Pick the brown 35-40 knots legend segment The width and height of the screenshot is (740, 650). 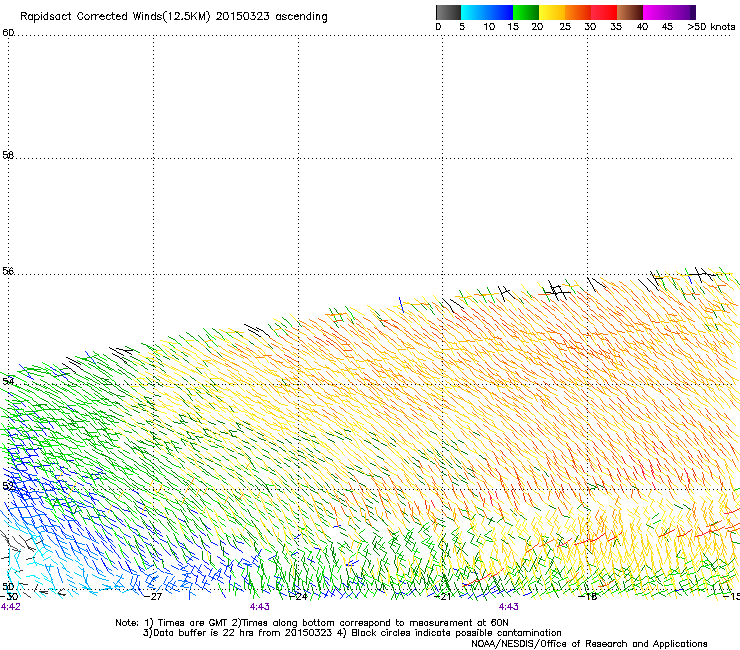pyautogui.click(x=630, y=12)
